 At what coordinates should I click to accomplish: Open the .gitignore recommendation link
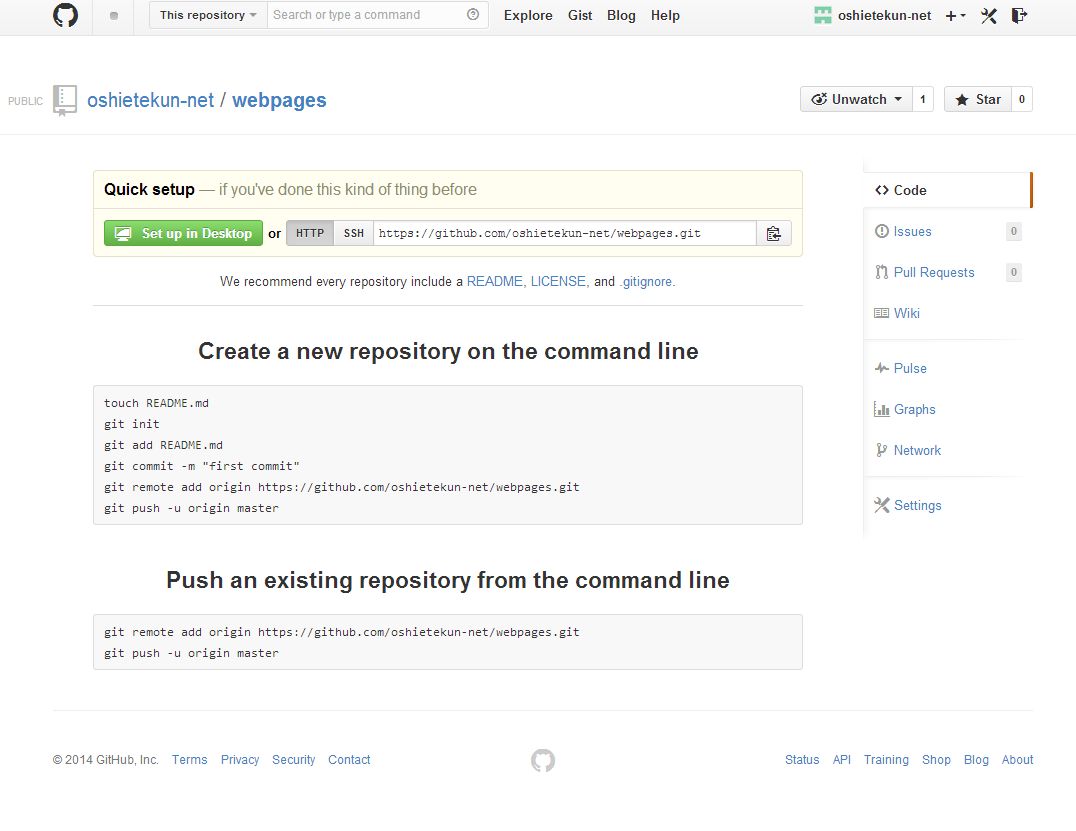coord(646,281)
